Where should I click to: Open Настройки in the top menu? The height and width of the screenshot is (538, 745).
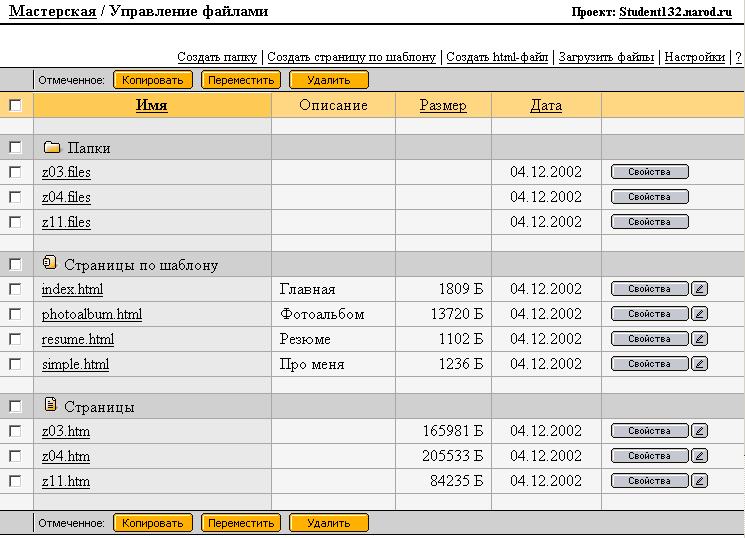tap(694, 57)
